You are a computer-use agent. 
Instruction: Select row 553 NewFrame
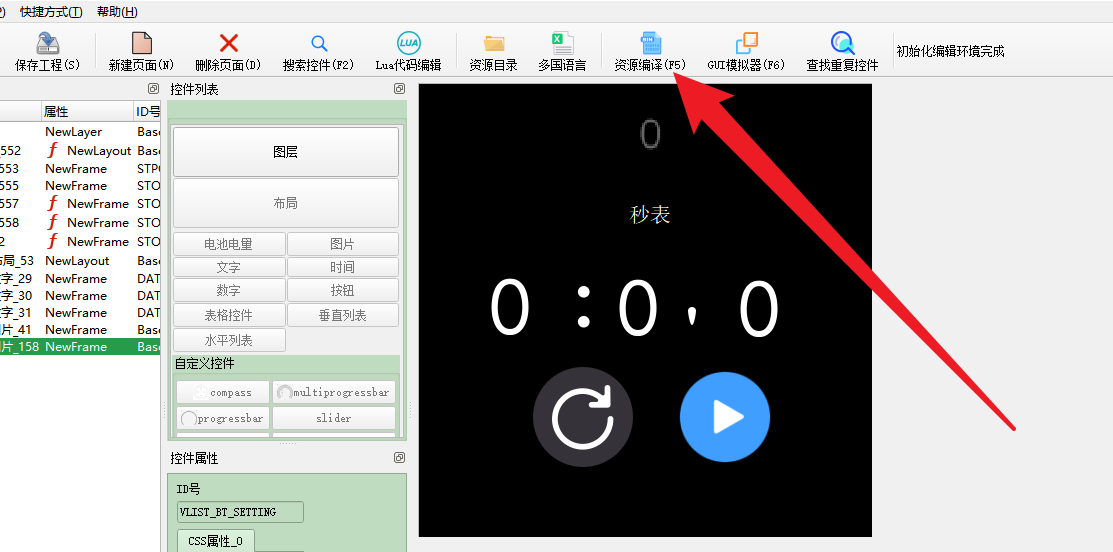click(80, 169)
